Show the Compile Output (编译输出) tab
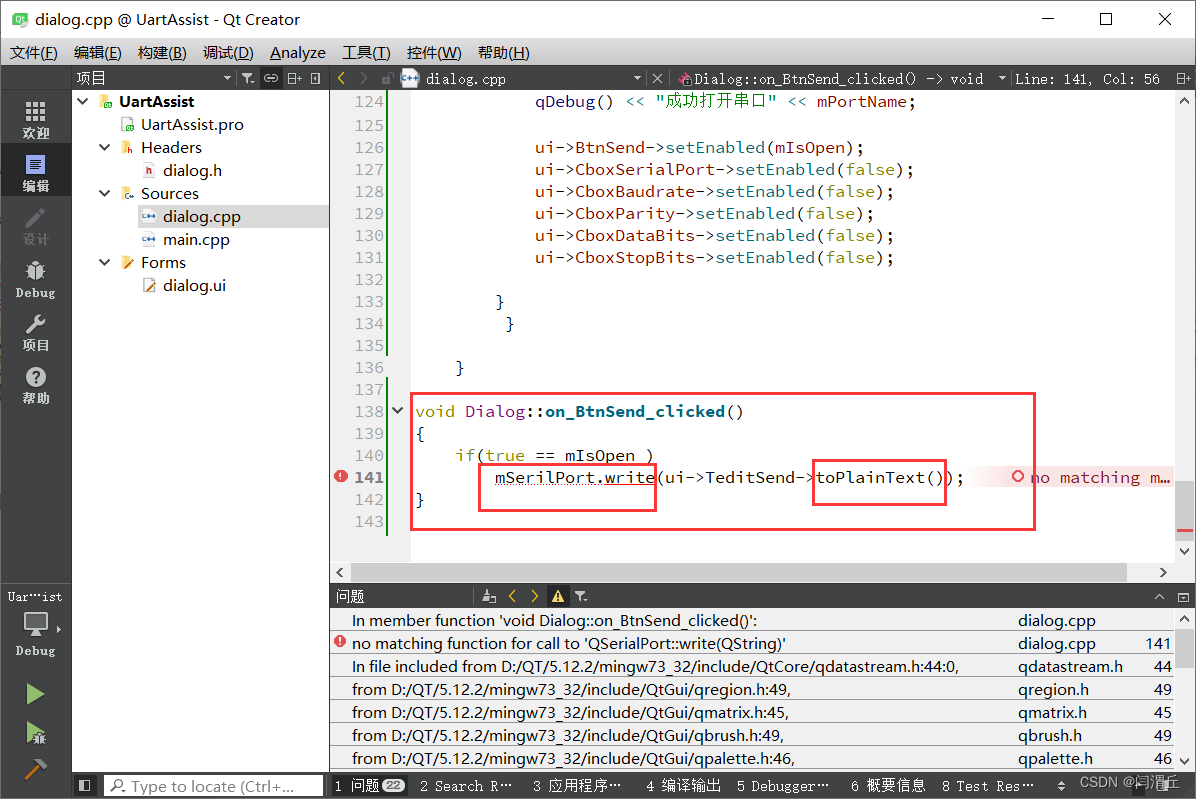Image resolution: width=1196 pixels, height=799 pixels. (683, 785)
